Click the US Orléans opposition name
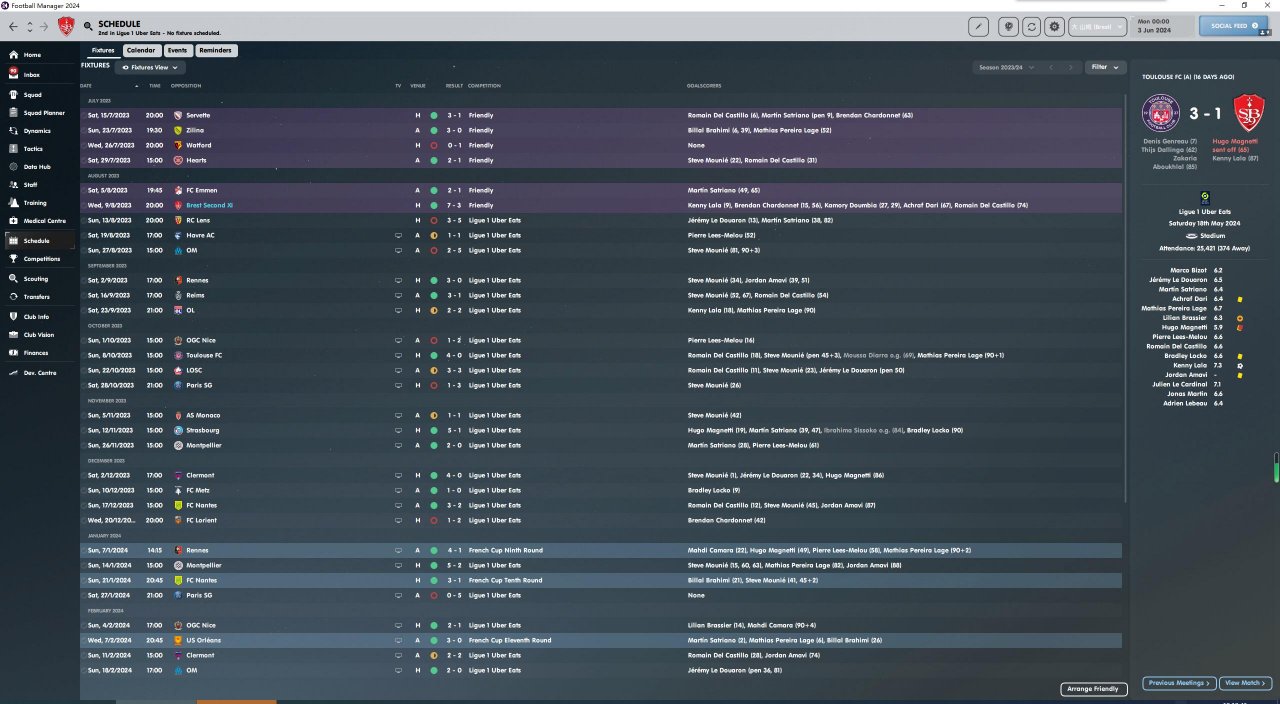1280x704 pixels. [204, 640]
